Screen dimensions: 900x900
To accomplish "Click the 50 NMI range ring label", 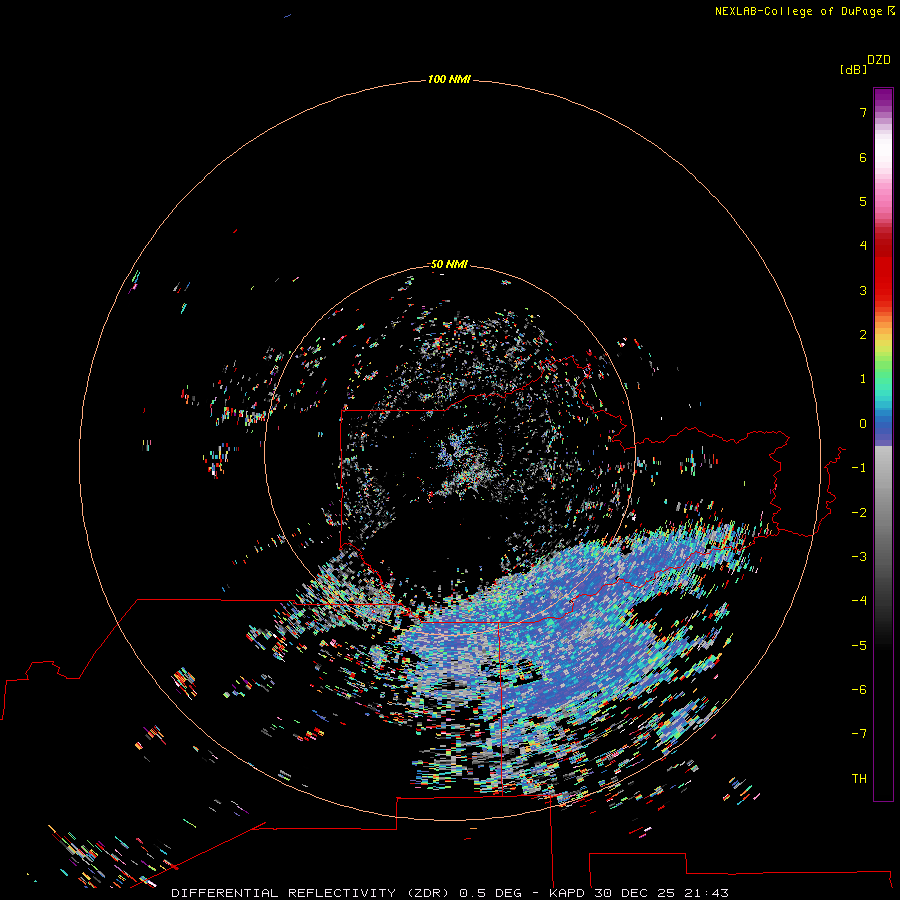I will [449, 264].
